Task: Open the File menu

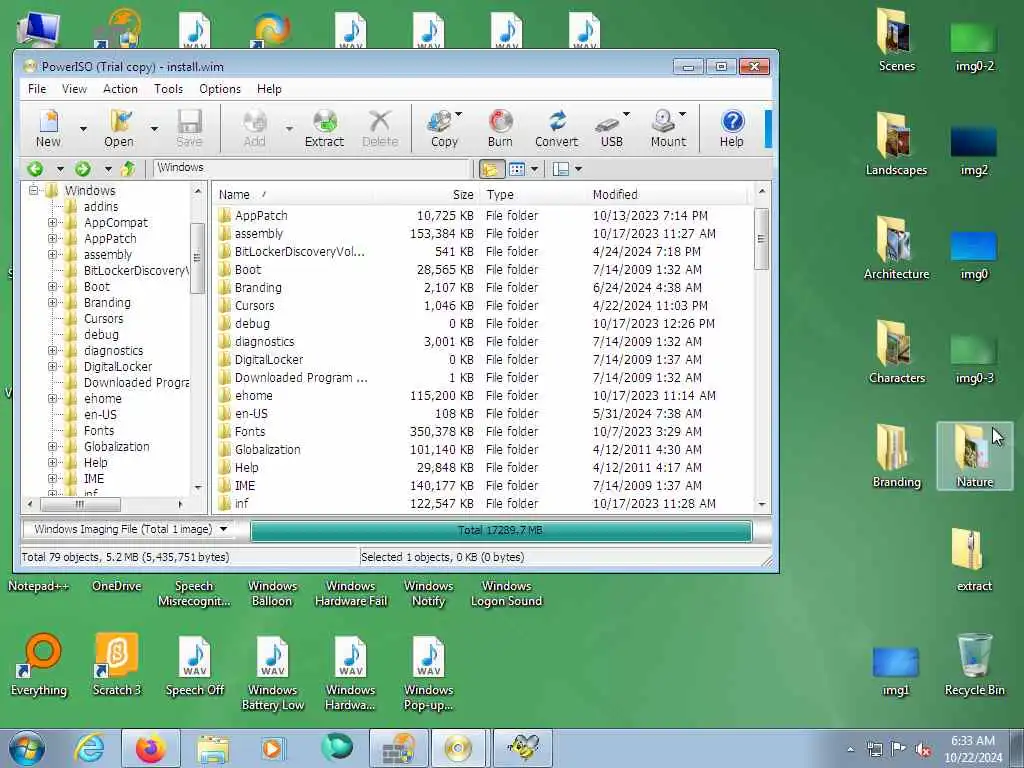Action: [x=37, y=89]
